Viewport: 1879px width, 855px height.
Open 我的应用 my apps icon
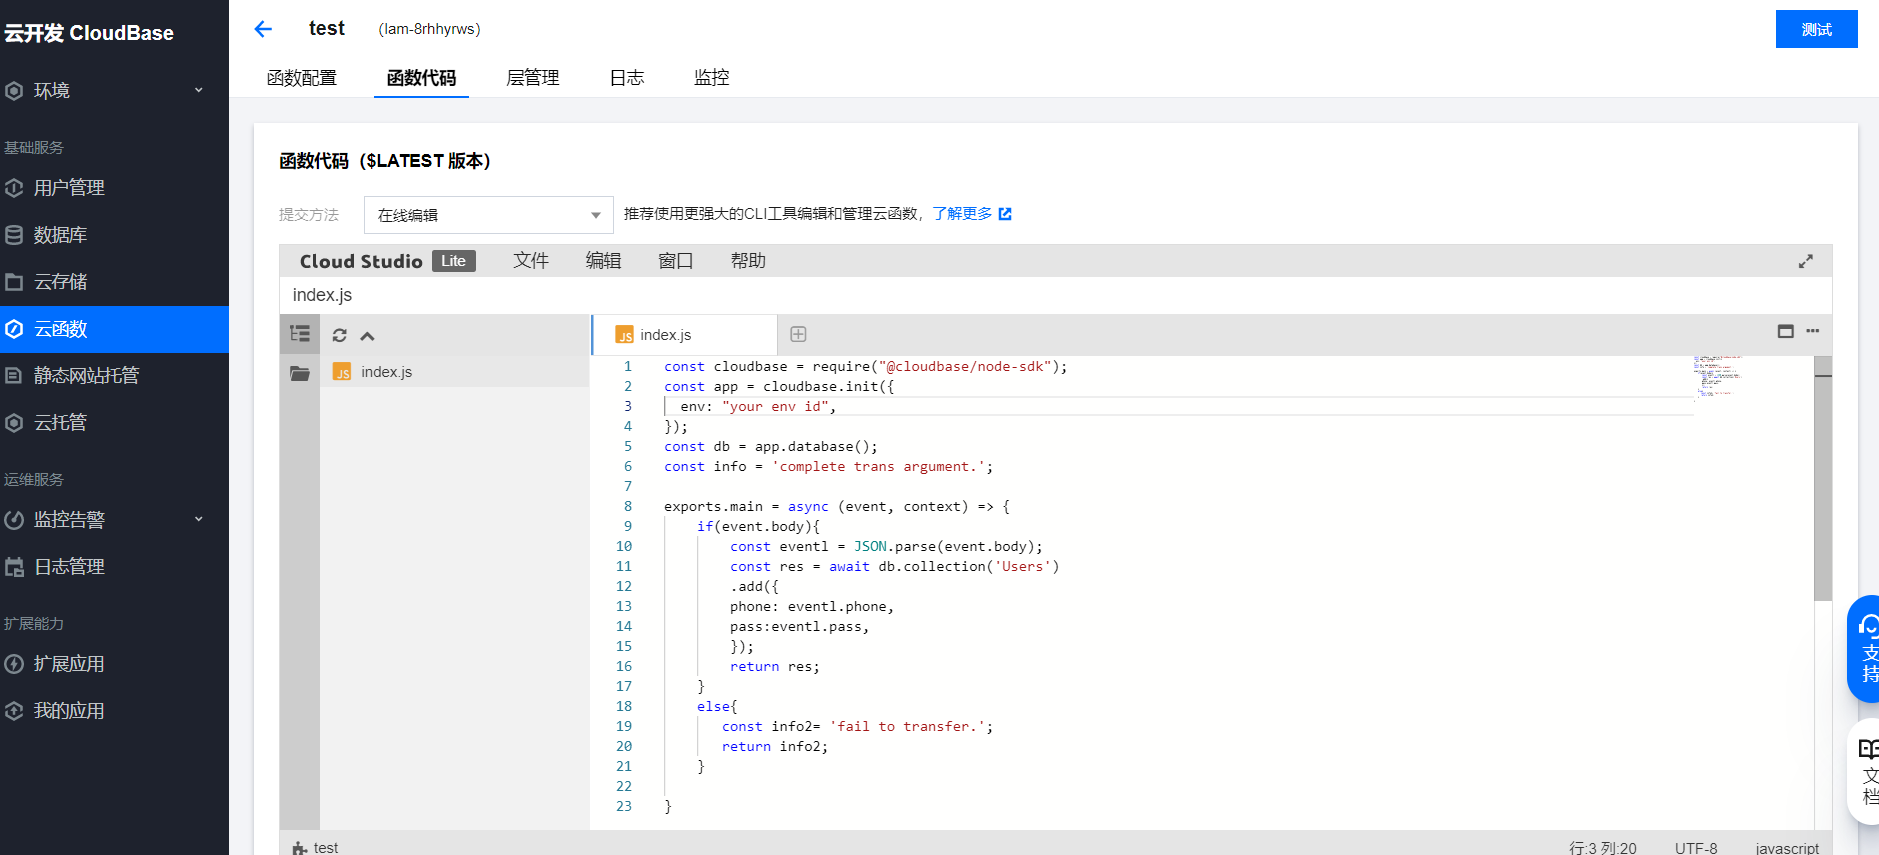tap(14, 711)
